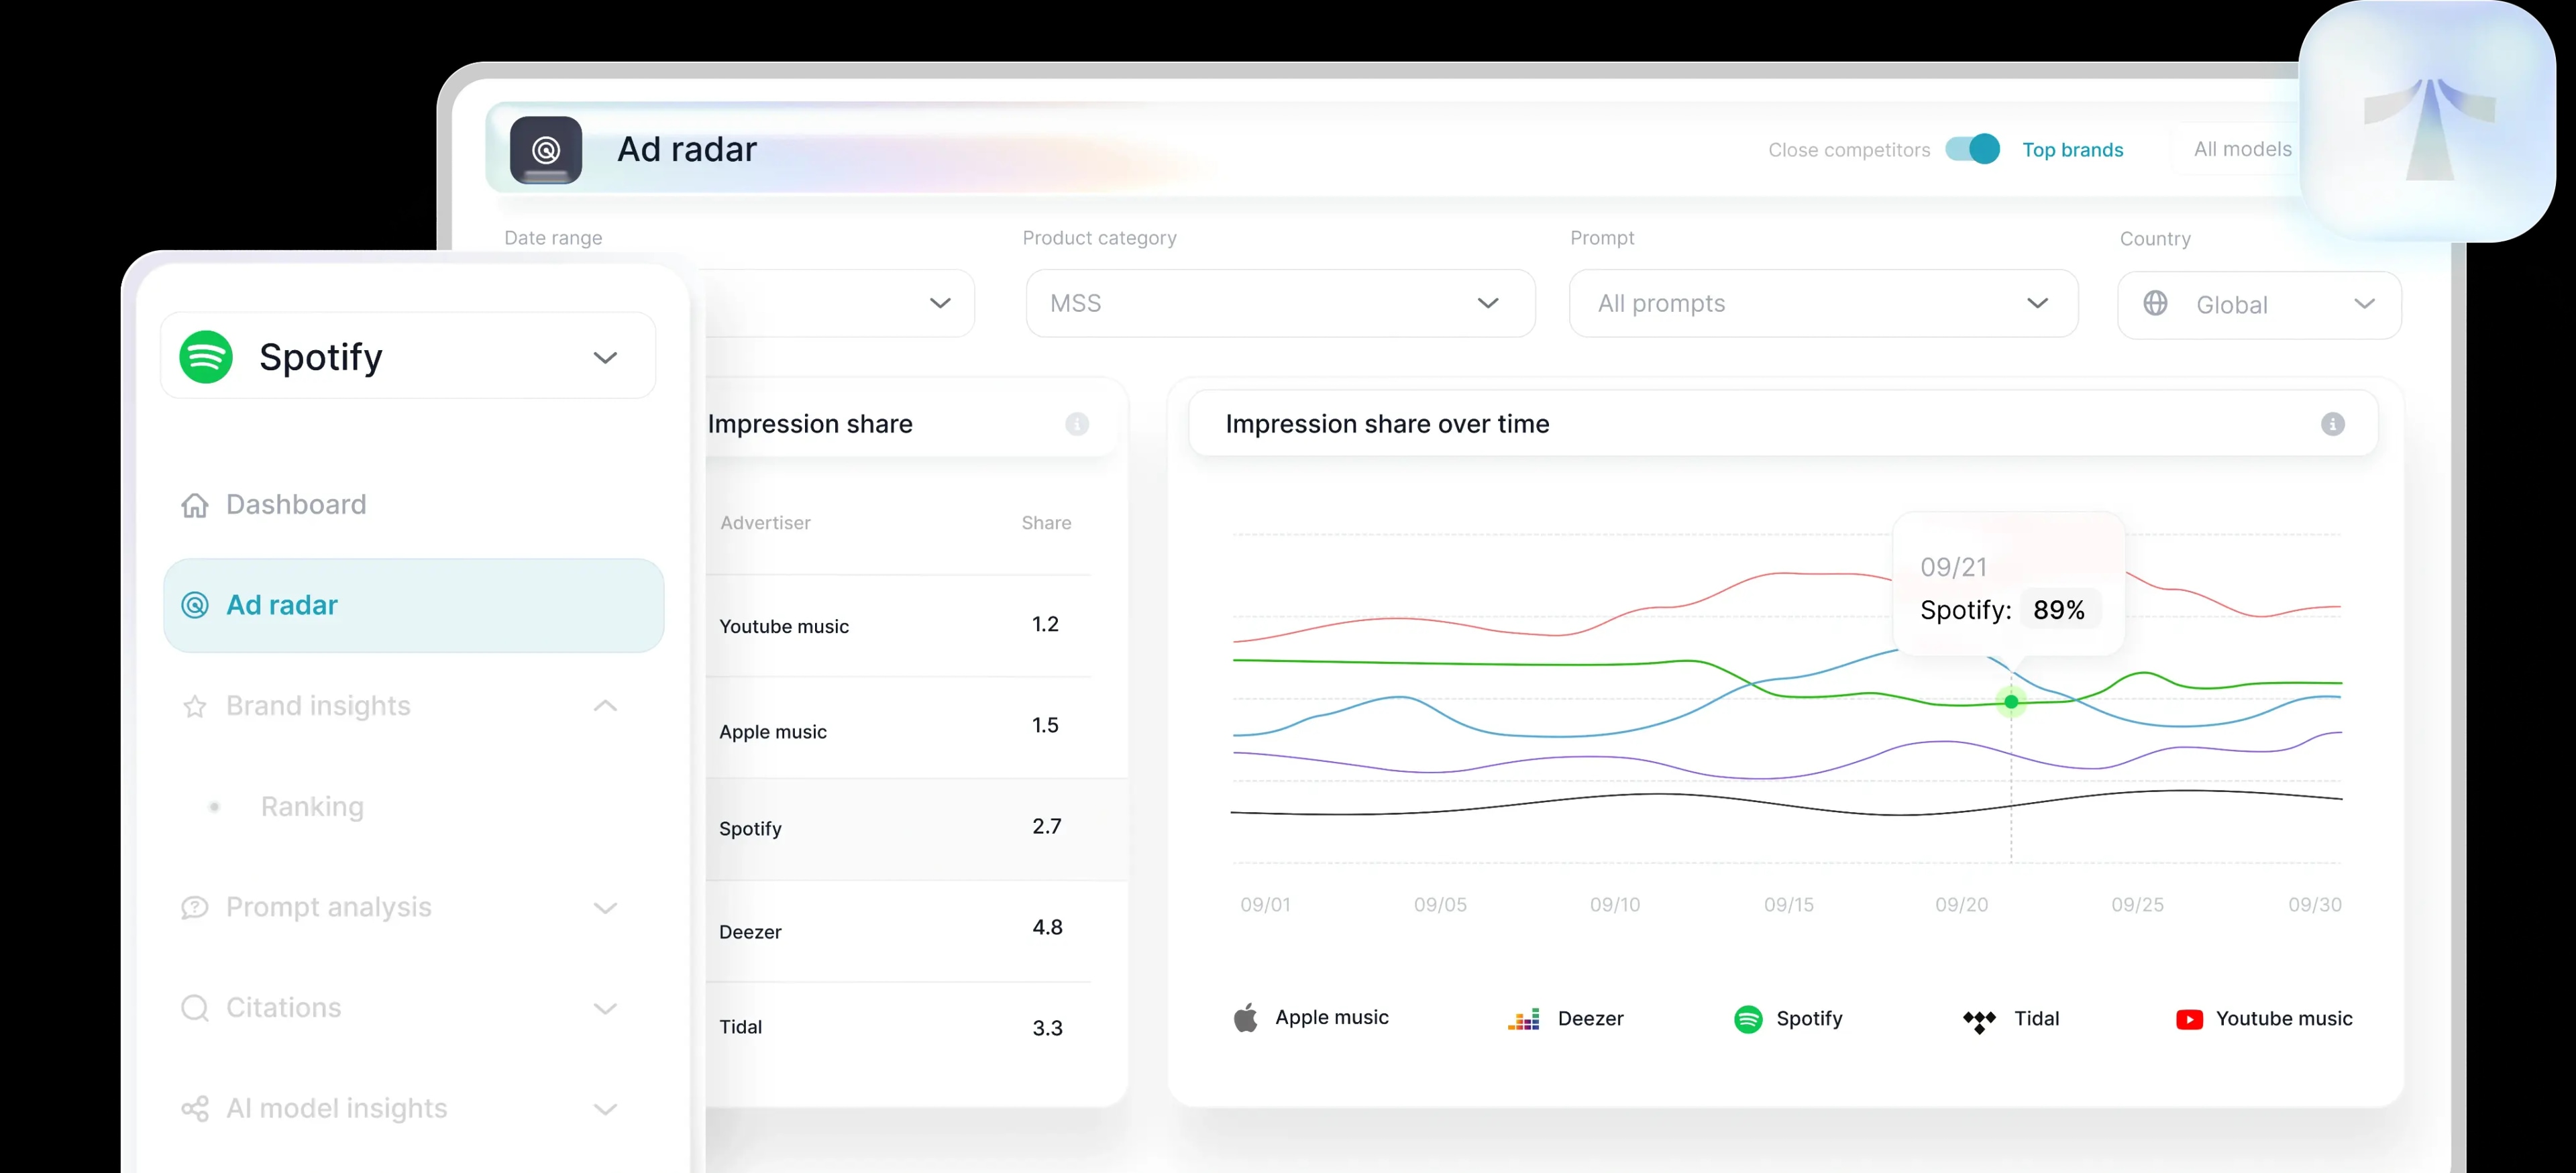
Task: Click the Ad radar target icon in sidebar
Action: pyautogui.click(x=195, y=605)
